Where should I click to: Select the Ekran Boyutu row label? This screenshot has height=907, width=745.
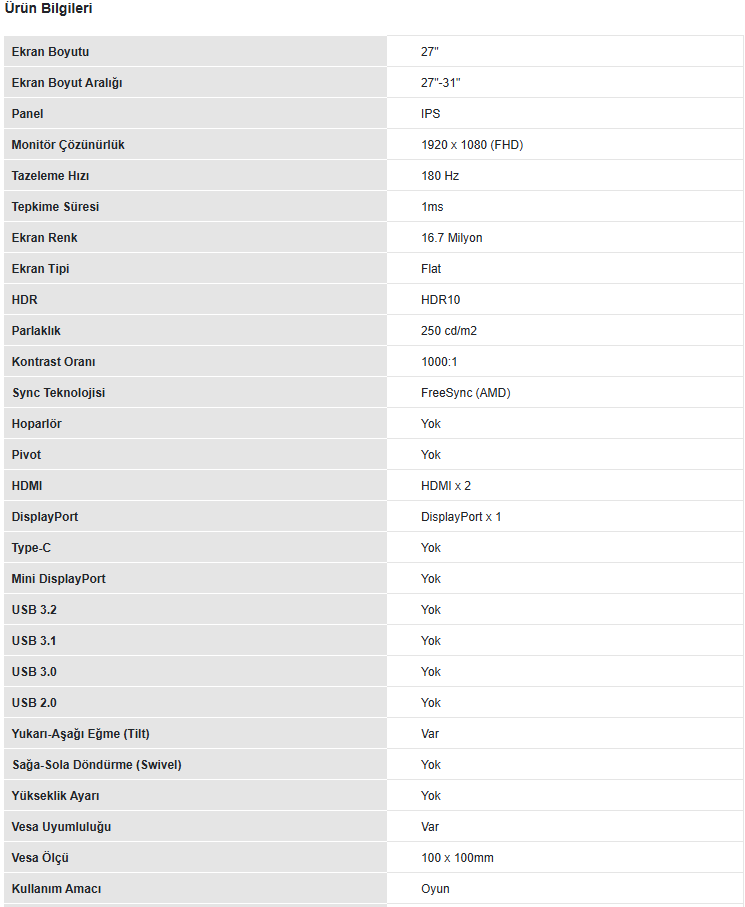(57, 52)
